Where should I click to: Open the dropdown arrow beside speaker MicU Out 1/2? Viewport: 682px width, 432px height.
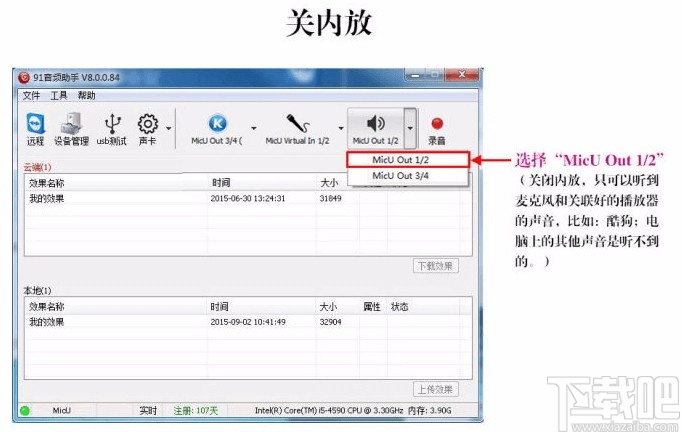pyautogui.click(x=410, y=128)
